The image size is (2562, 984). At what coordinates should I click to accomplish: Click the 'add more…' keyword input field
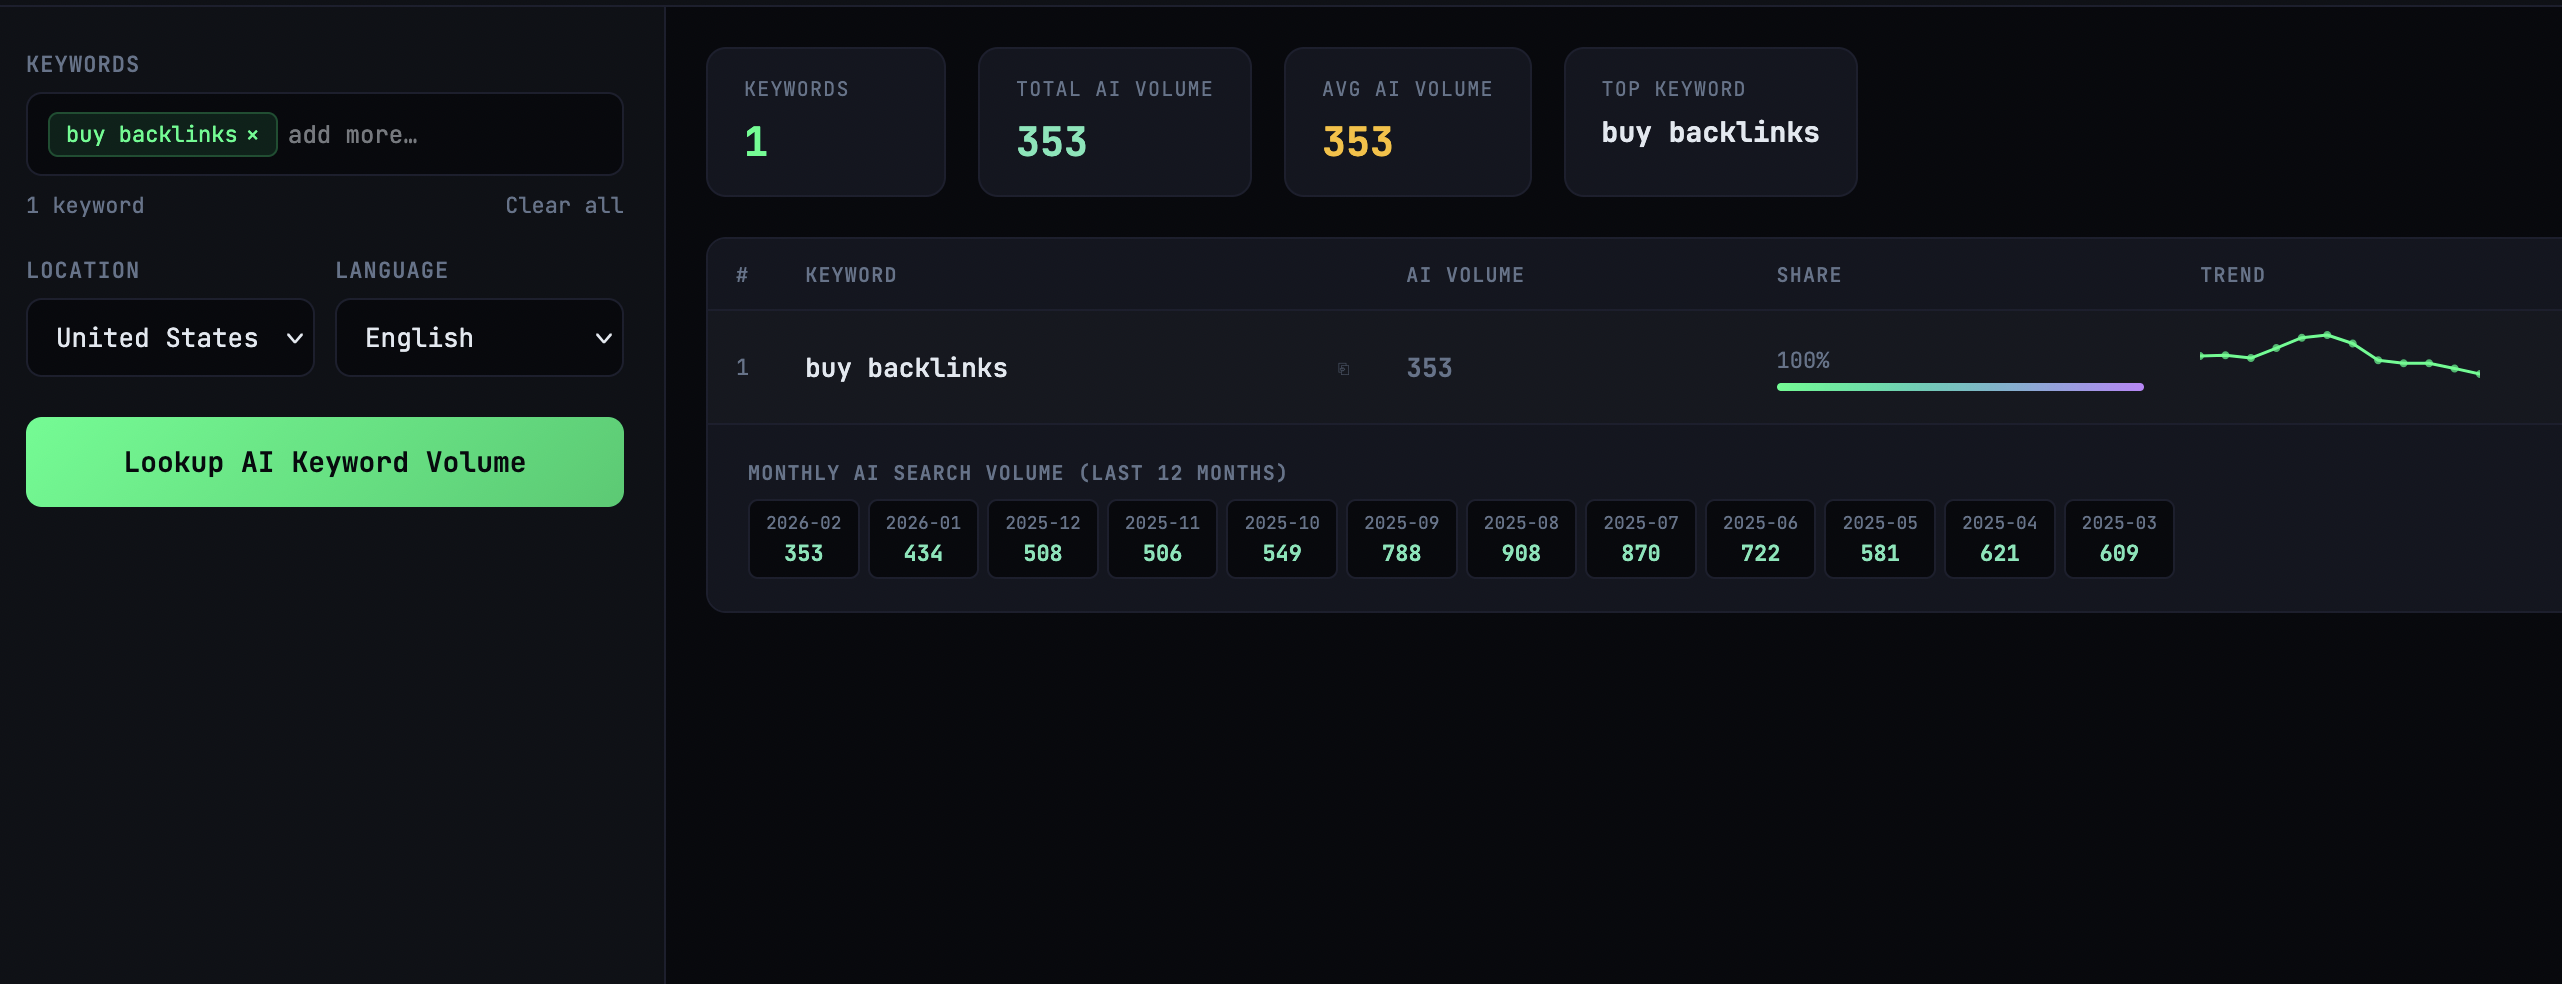[x=440, y=135]
